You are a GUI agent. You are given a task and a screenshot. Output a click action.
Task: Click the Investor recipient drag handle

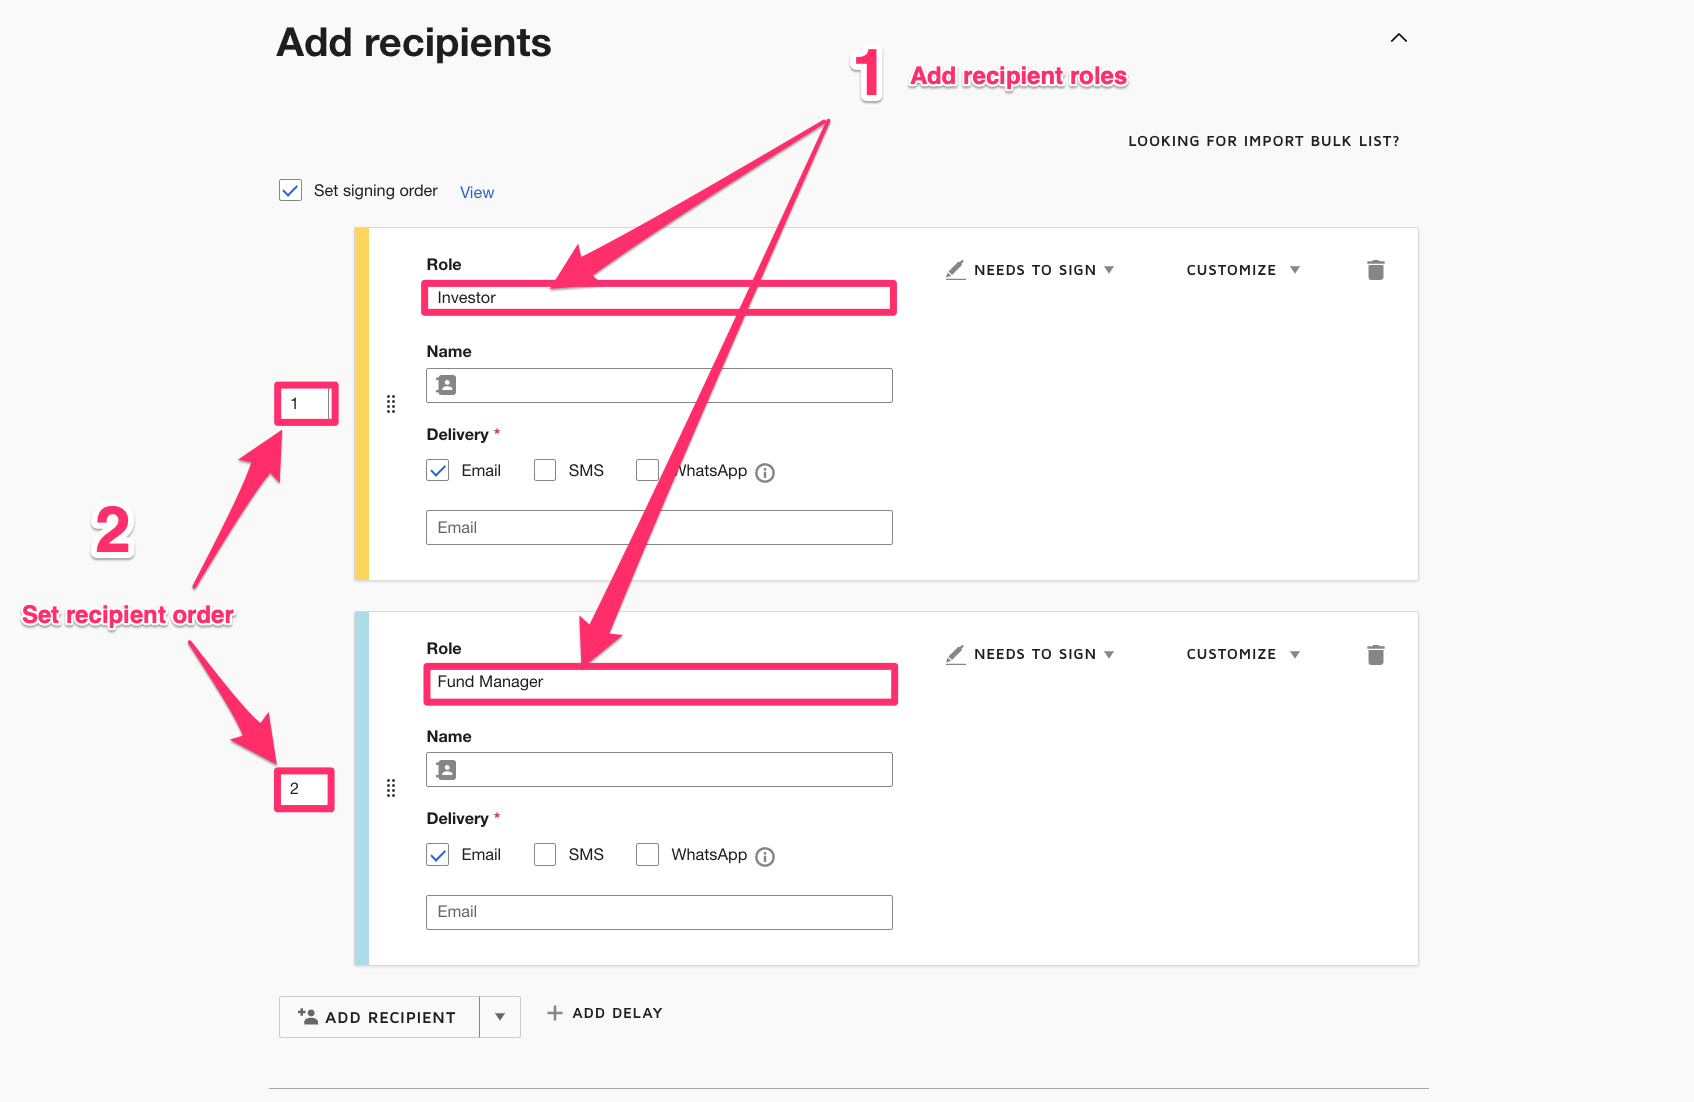click(x=391, y=404)
